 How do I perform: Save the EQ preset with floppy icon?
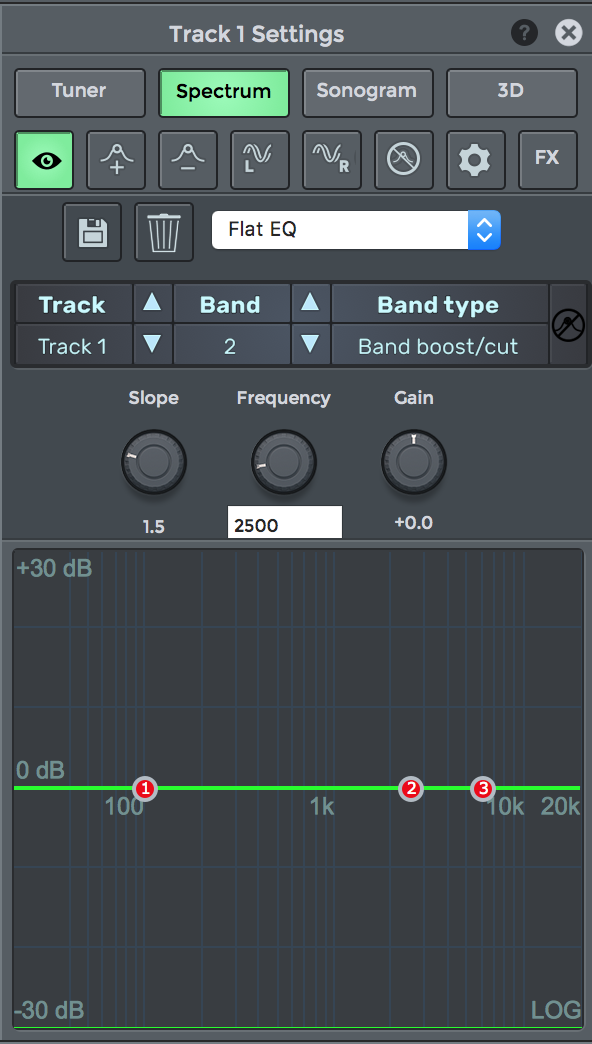(x=92, y=232)
